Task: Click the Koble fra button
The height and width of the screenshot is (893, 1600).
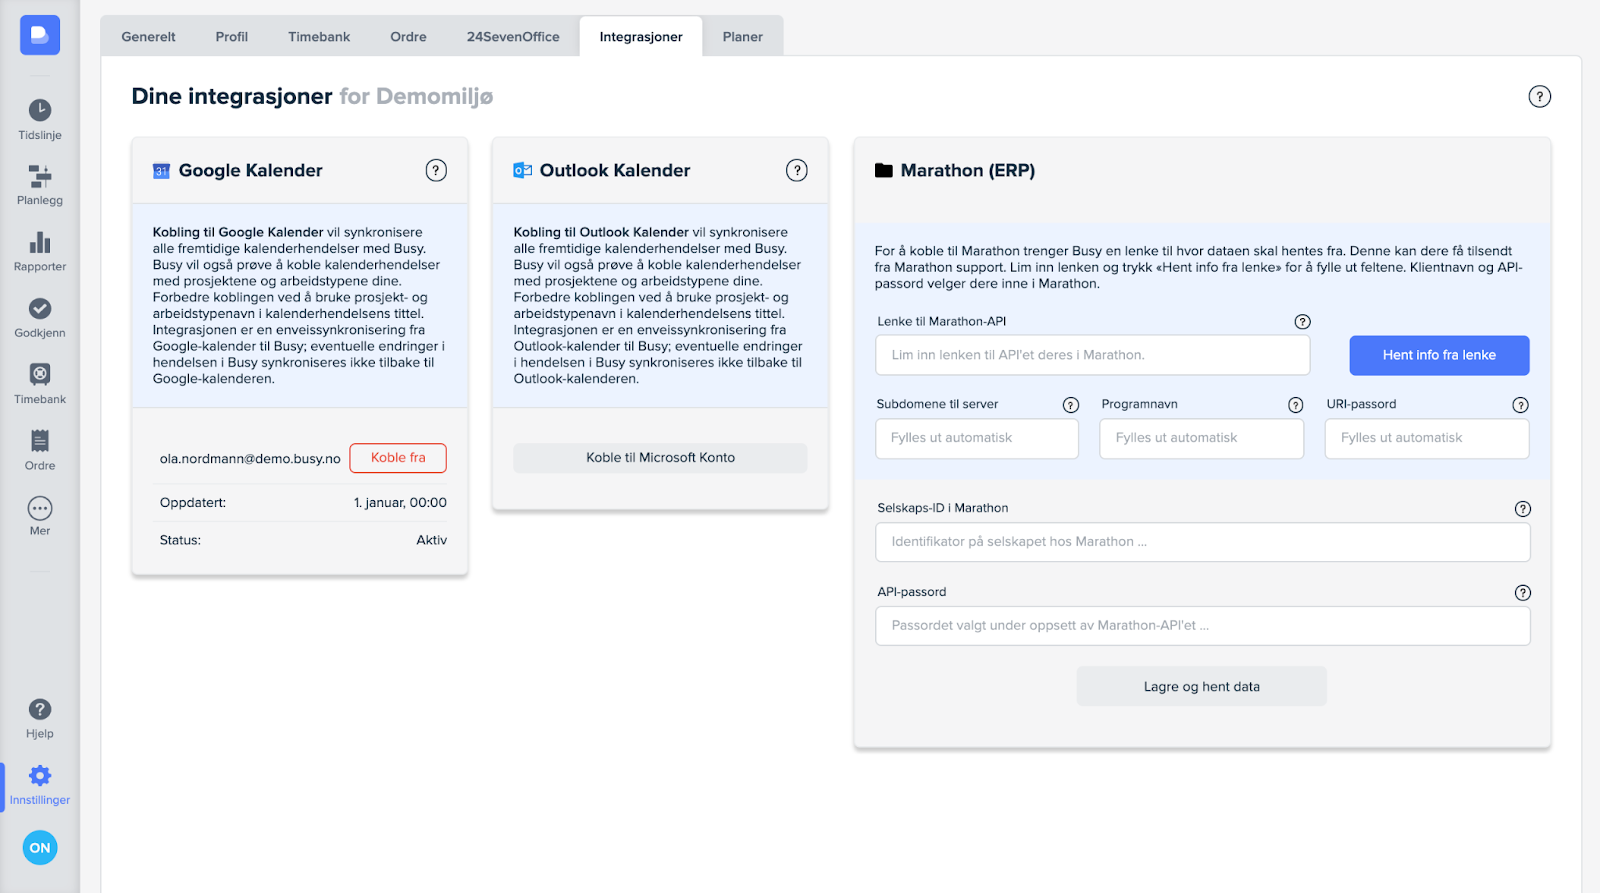Action: (x=398, y=458)
